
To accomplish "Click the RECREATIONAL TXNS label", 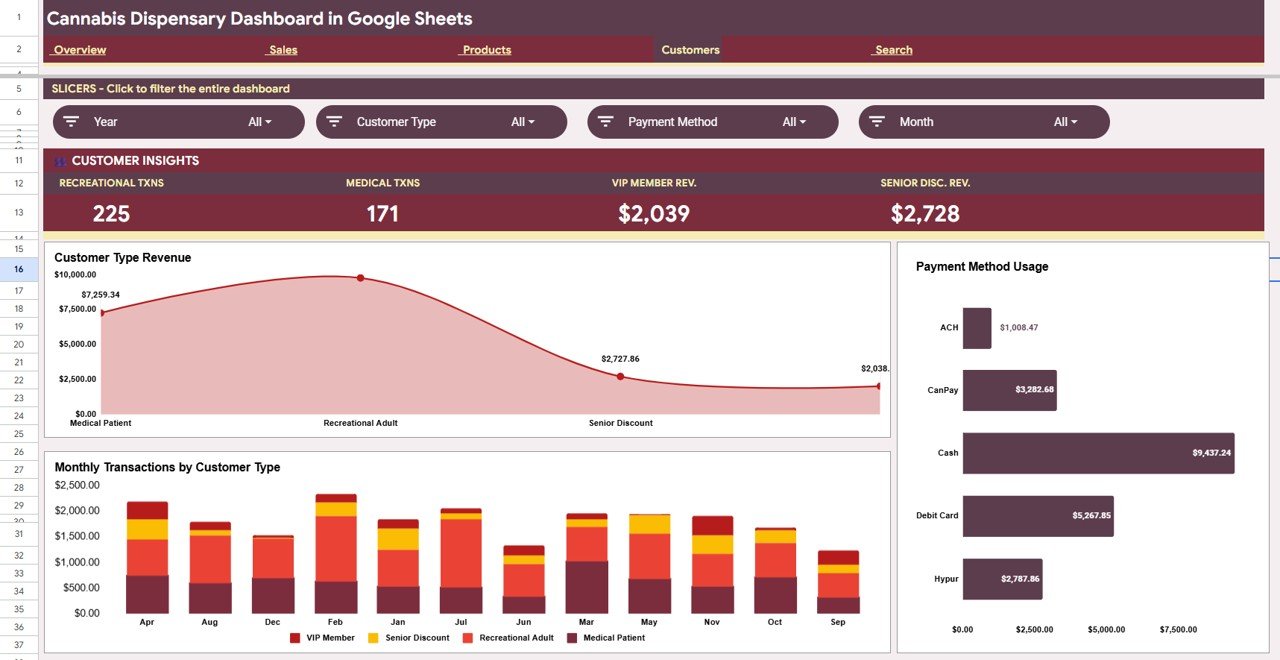I will click(x=111, y=183).
